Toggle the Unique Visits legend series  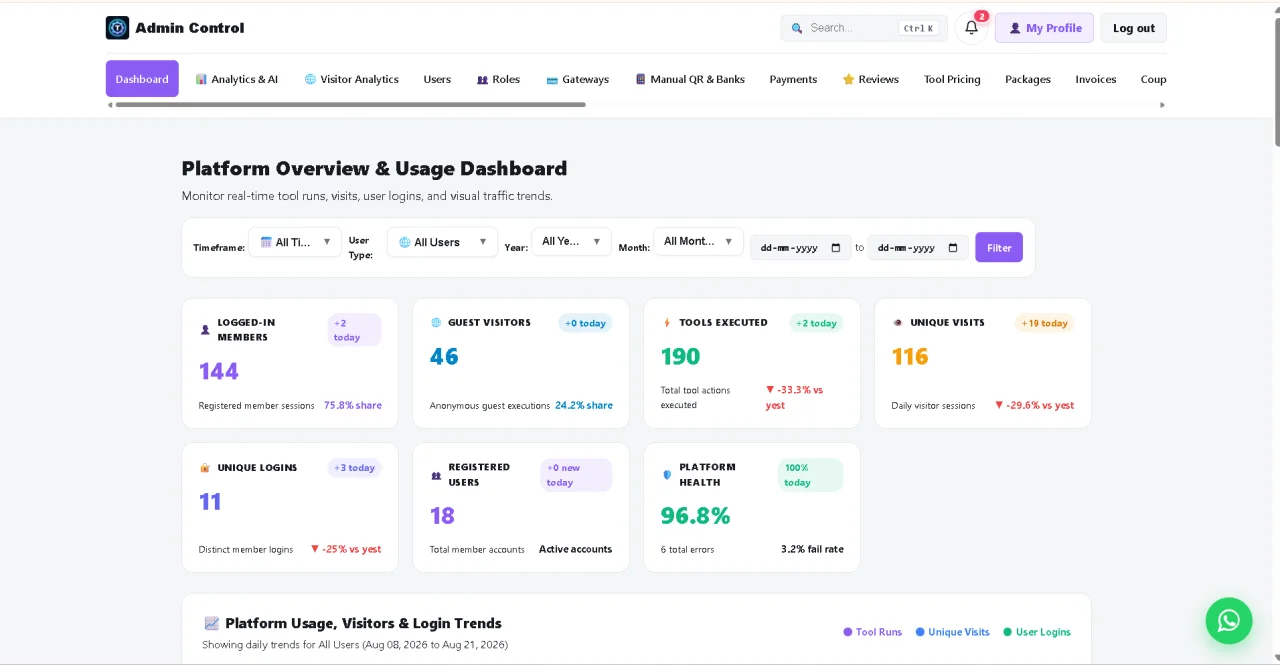coord(953,632)
